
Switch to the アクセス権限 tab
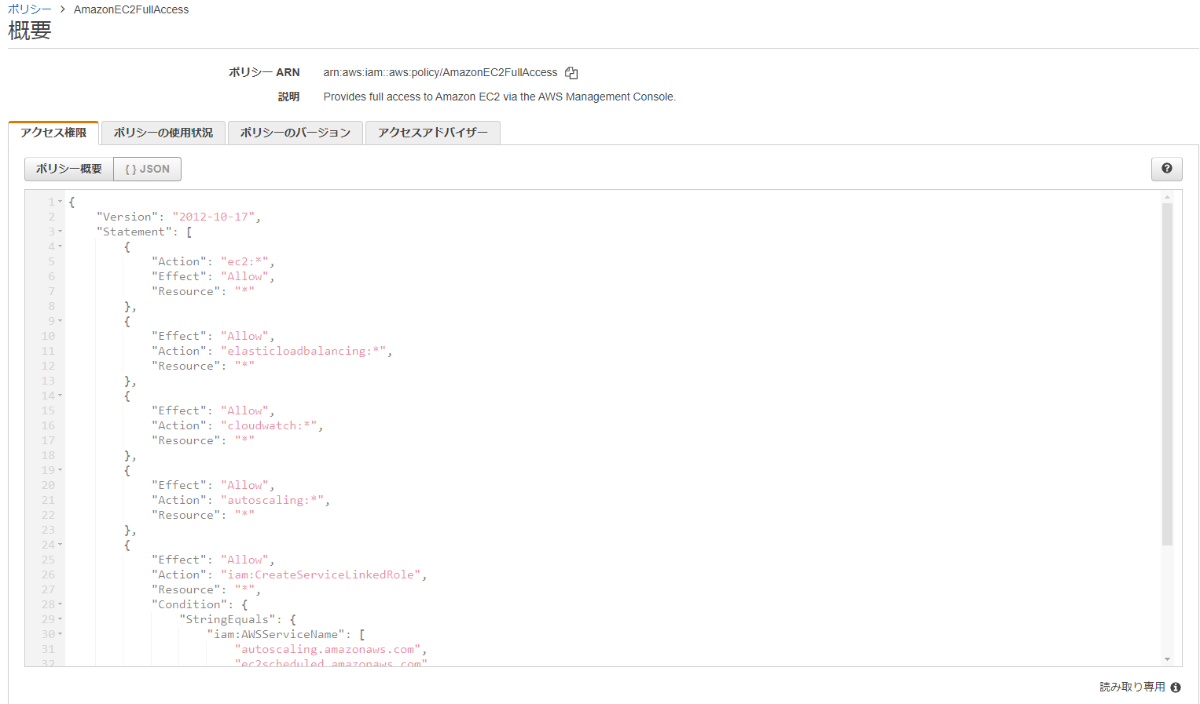(x=53, y=133)
